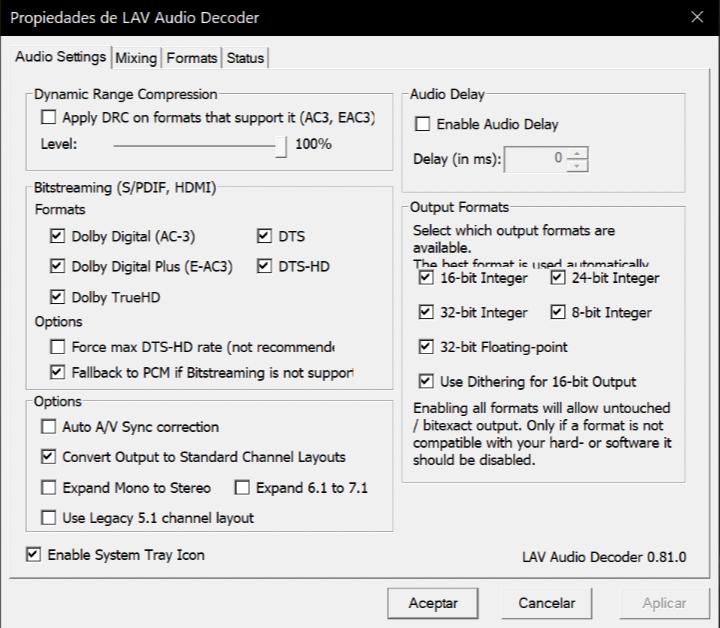Disable the Enable System Tray Icon option
Viewport: 720px width, 628px height.
[x=34, y=554]
